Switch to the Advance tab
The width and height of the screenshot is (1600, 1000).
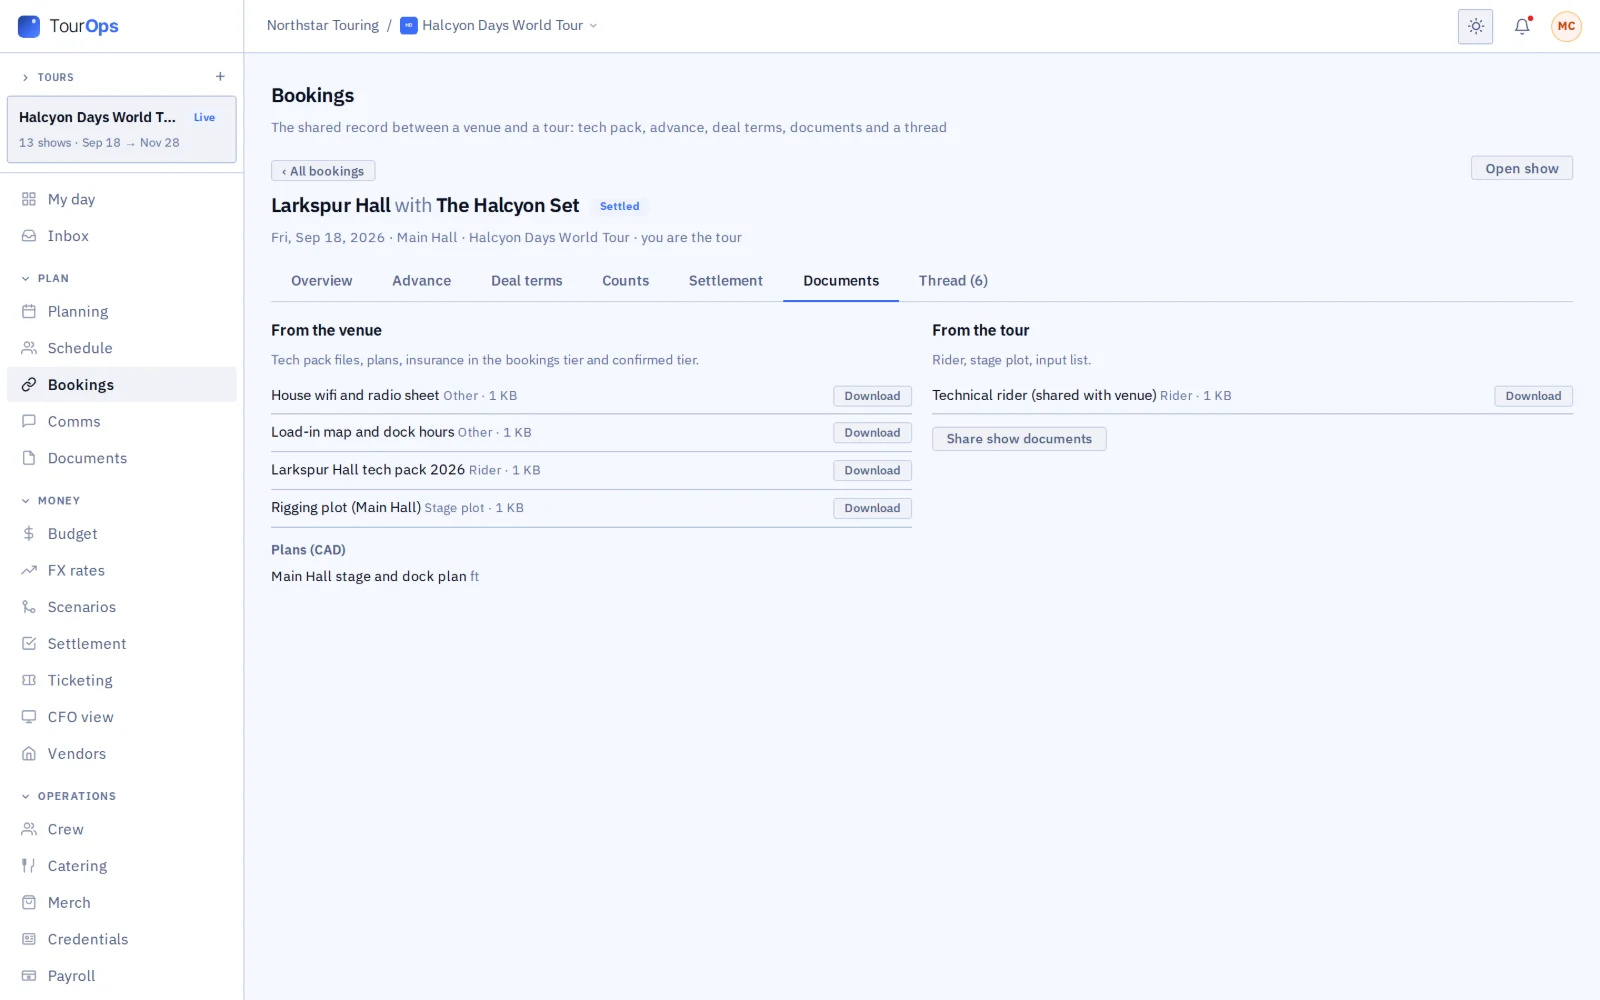(x=421, y=281)
